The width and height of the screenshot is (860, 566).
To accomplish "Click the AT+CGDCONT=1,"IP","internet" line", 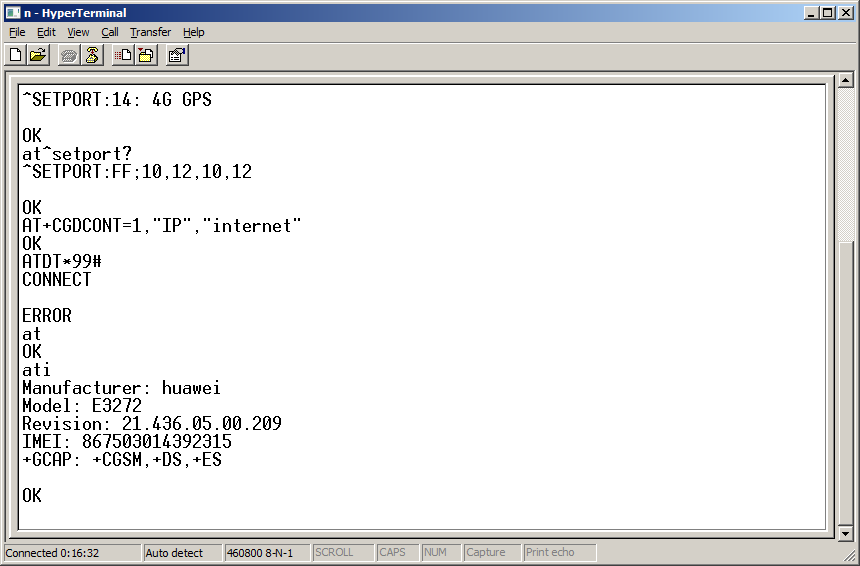I will point(162,225).
